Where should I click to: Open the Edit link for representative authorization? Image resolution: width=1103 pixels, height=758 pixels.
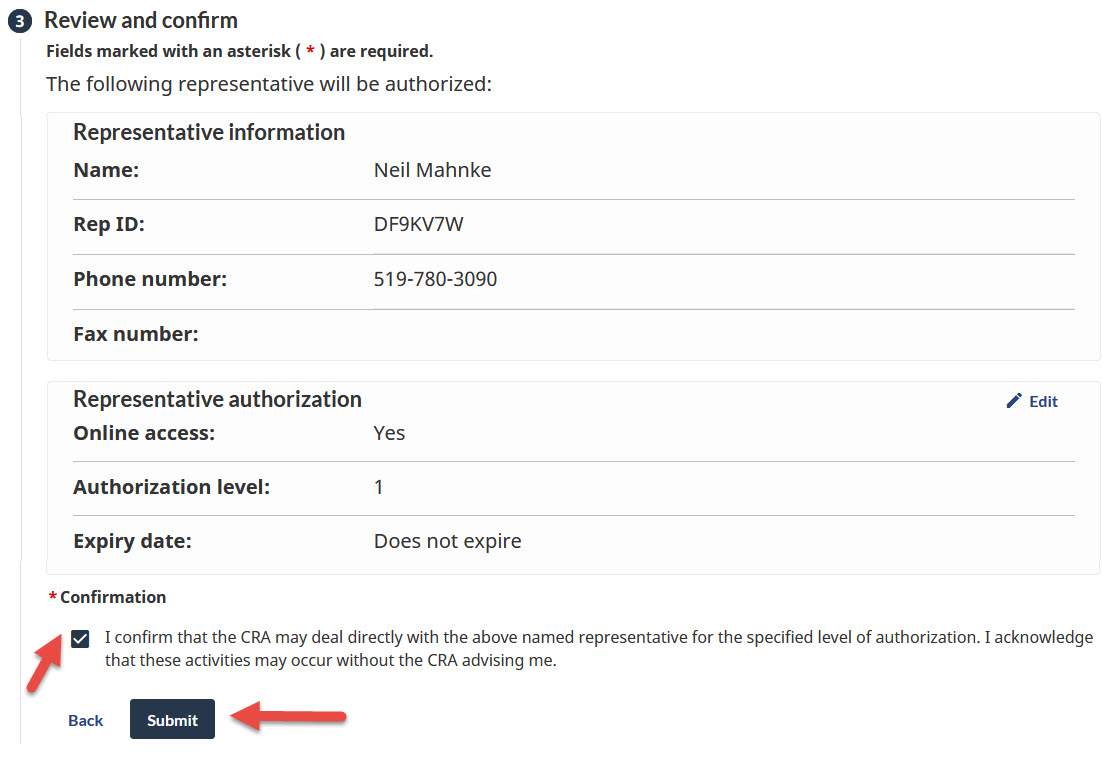click(x=1042, y=402)
